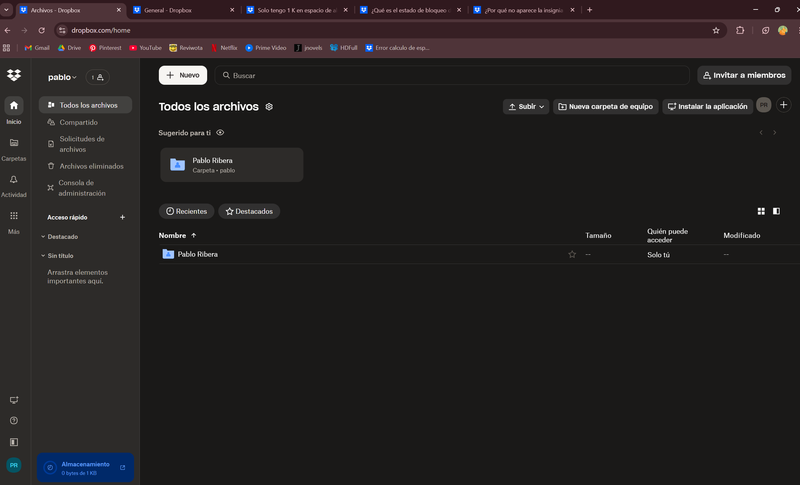Screen dimensions: 800x485
Task: Open storage external link icon
Action: point(122,467)
